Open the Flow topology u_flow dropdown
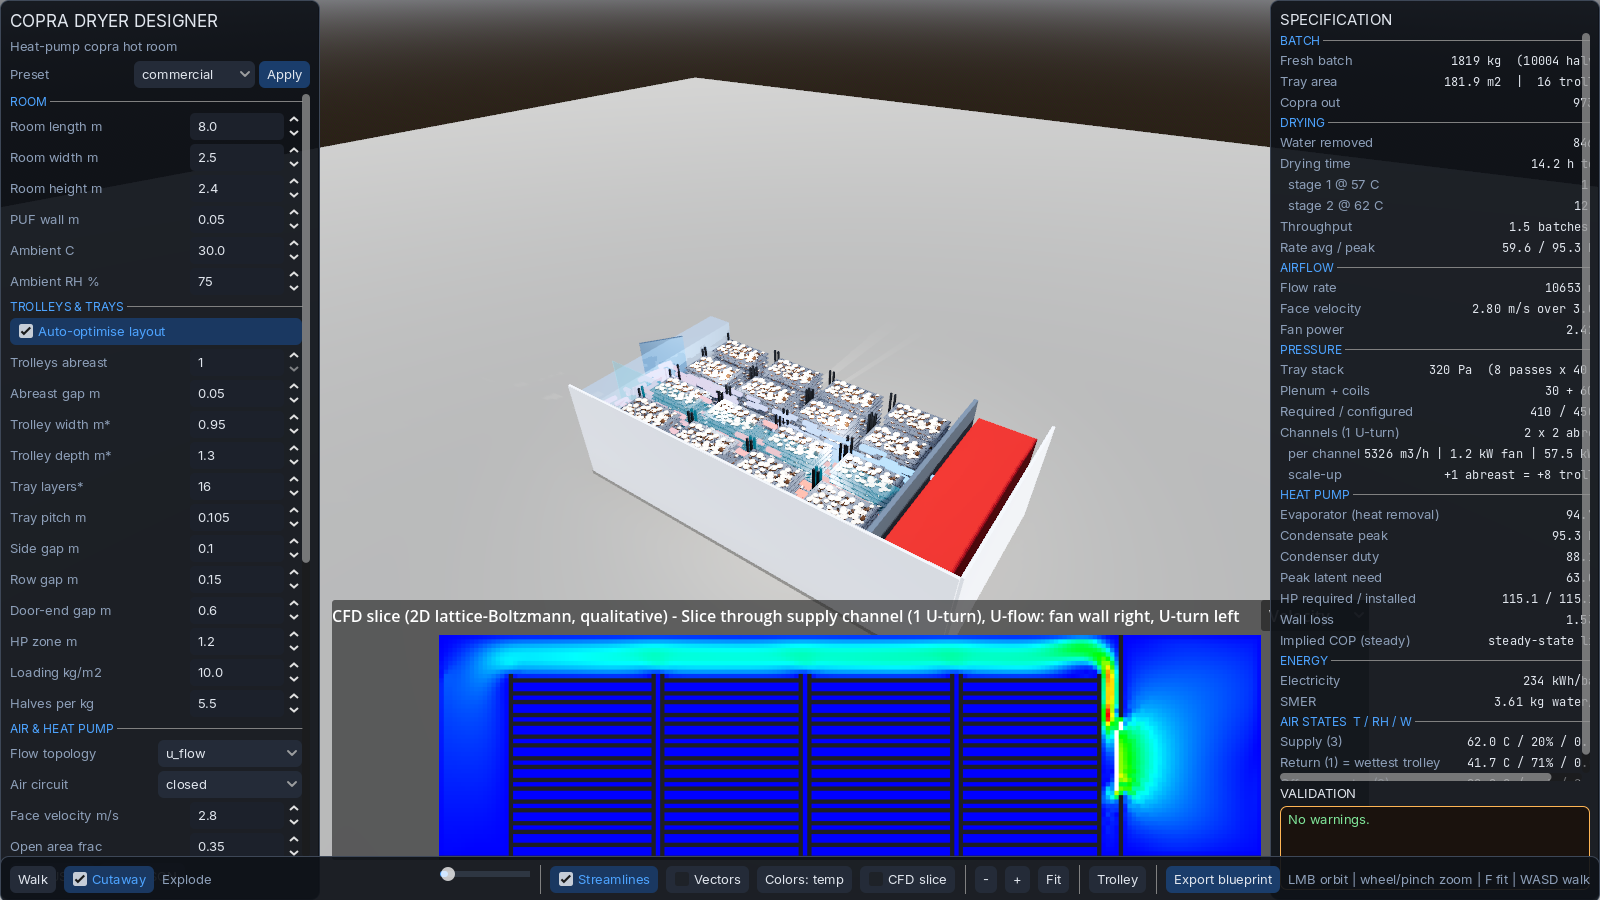 [x=230, y=754]
